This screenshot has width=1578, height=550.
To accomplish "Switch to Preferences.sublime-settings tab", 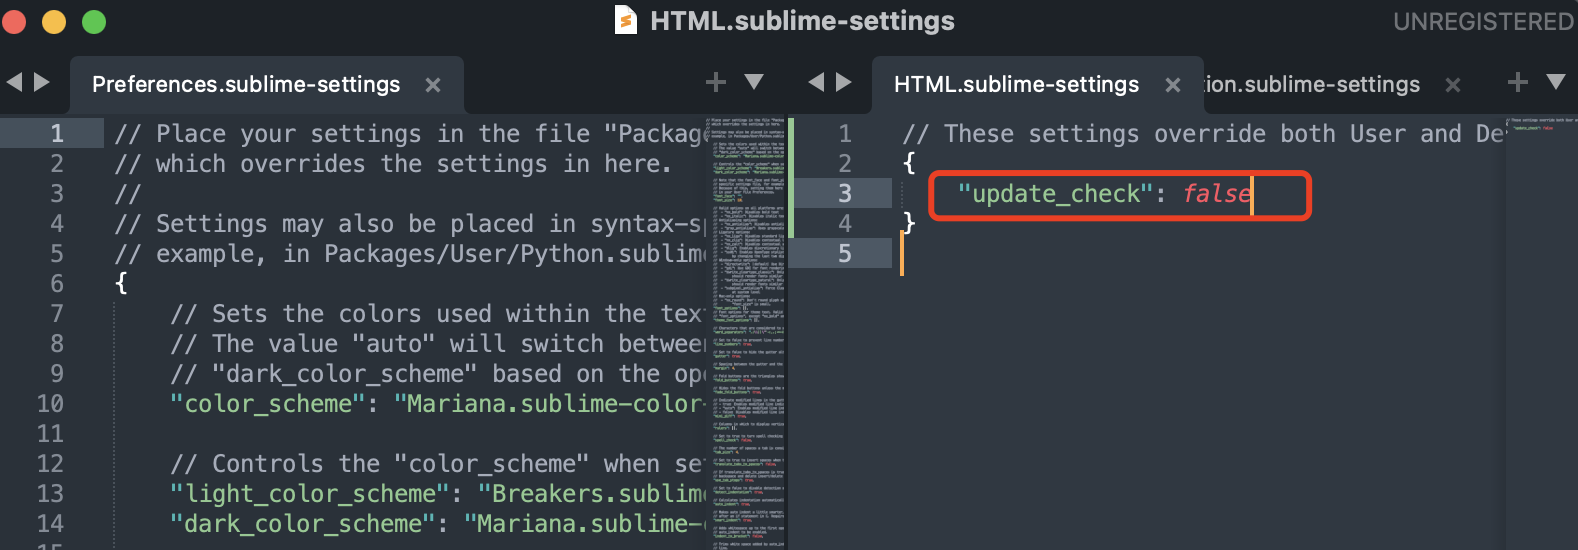I will (246, 85).
